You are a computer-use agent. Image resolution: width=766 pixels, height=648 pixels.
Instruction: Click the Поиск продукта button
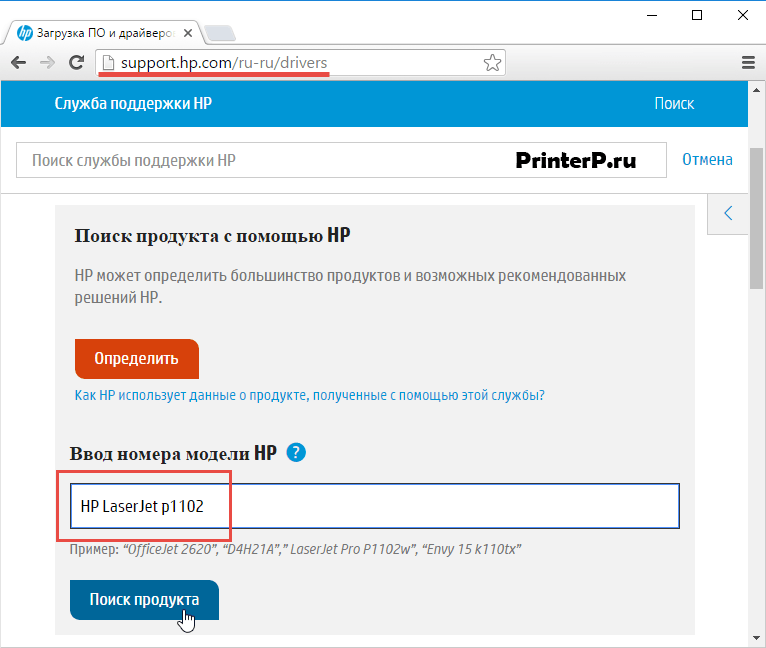144,600
